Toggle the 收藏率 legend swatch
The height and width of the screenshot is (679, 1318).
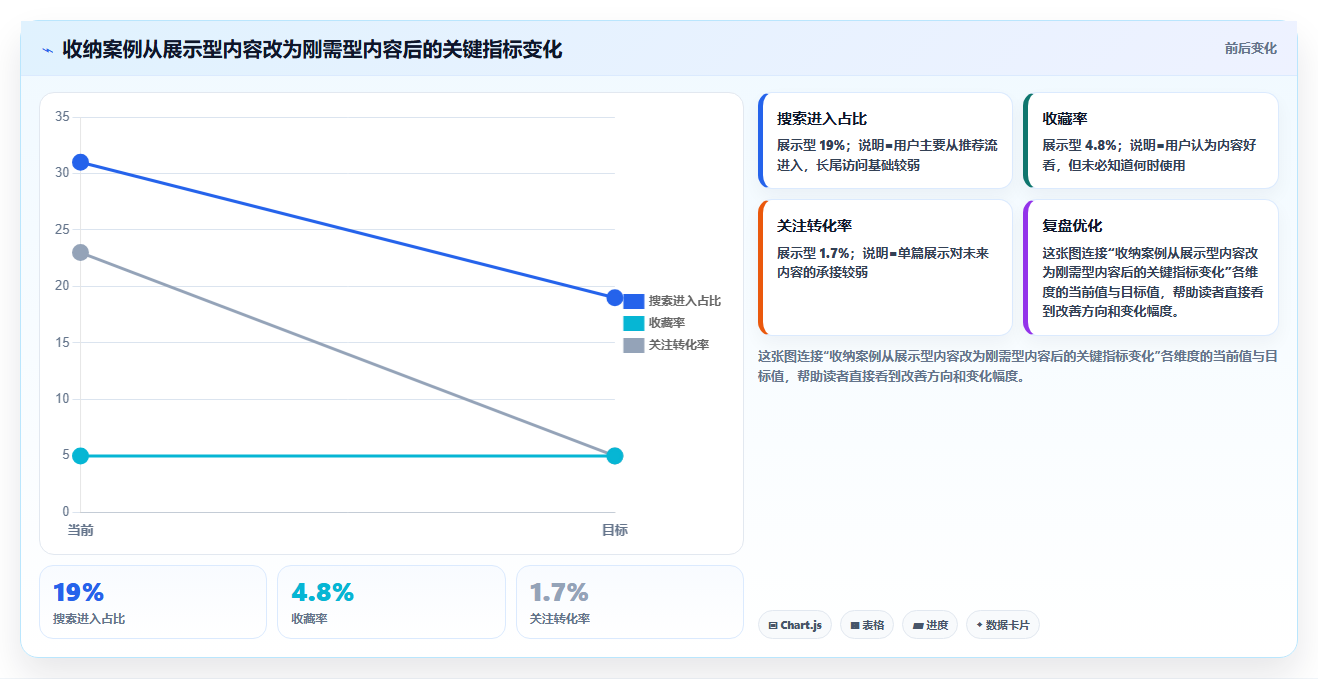(634, 323)
